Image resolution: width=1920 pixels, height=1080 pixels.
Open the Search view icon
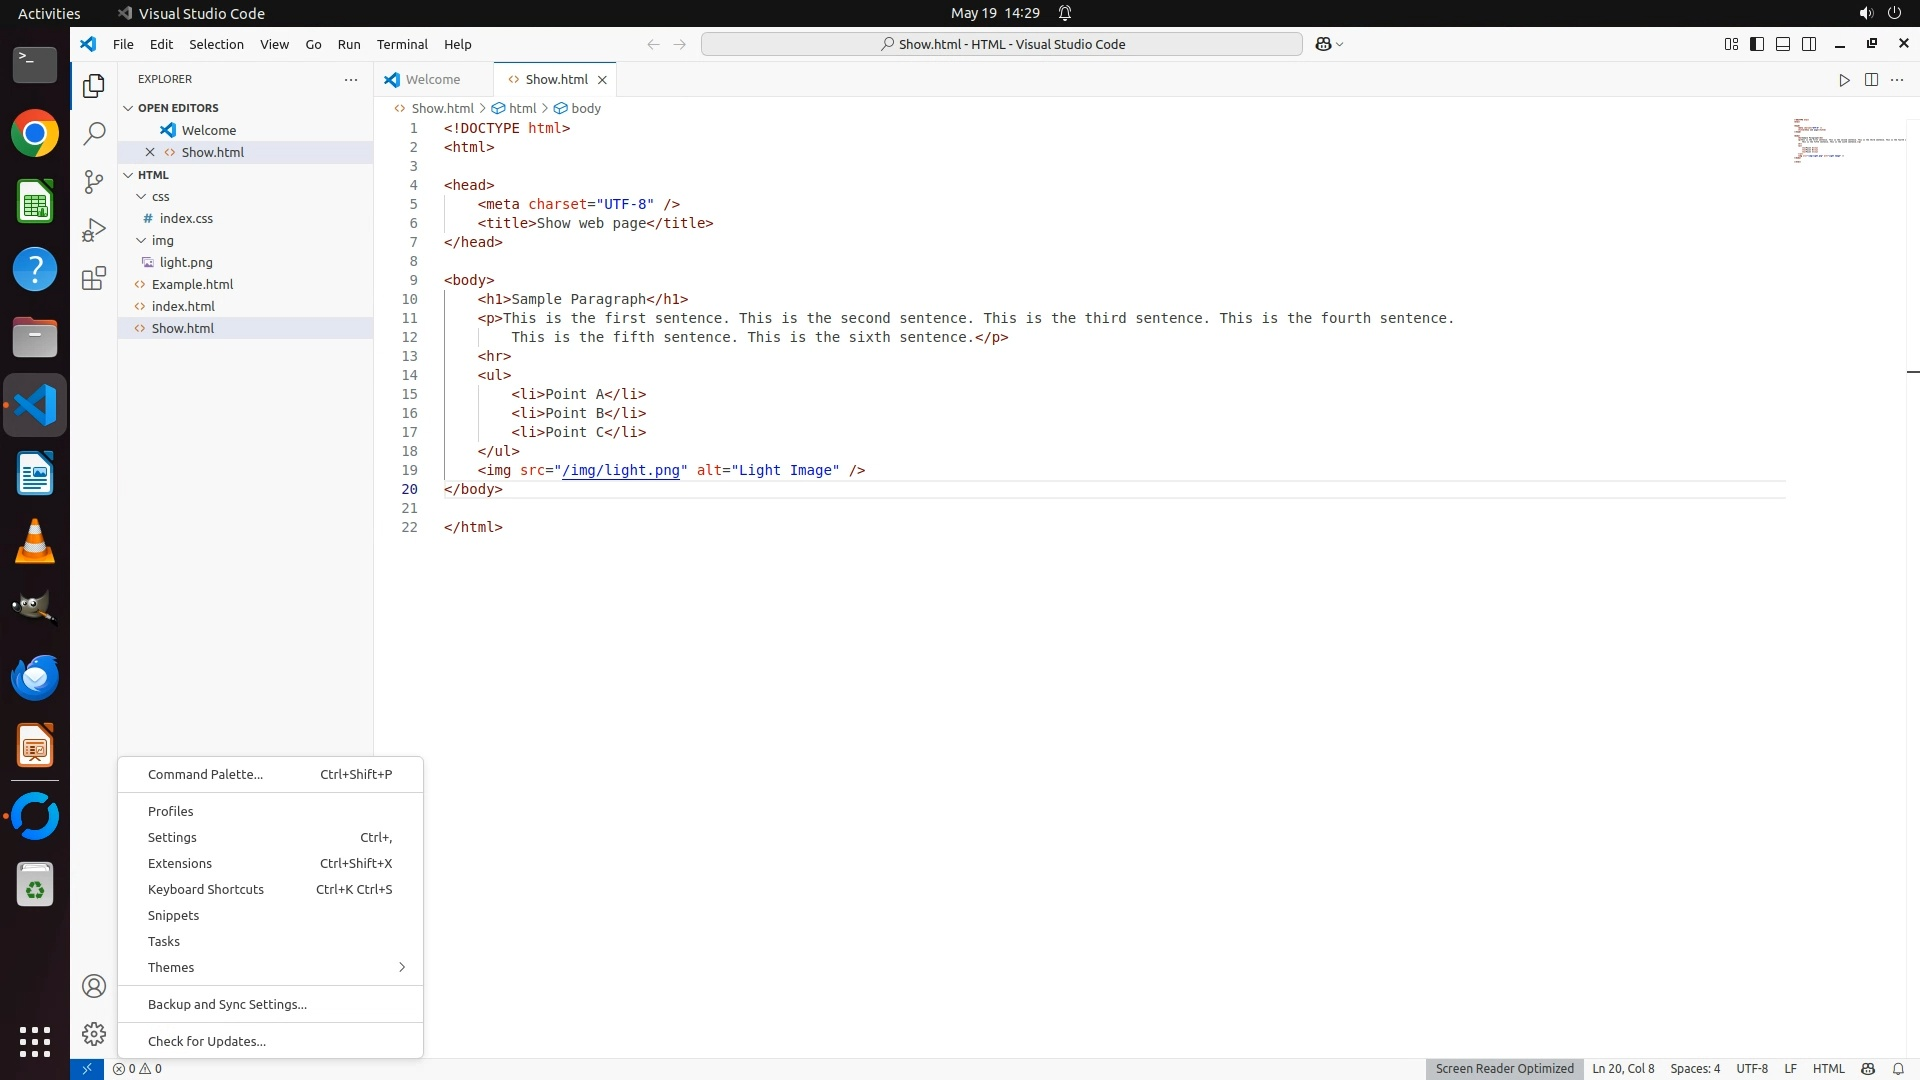pos(94,133)
